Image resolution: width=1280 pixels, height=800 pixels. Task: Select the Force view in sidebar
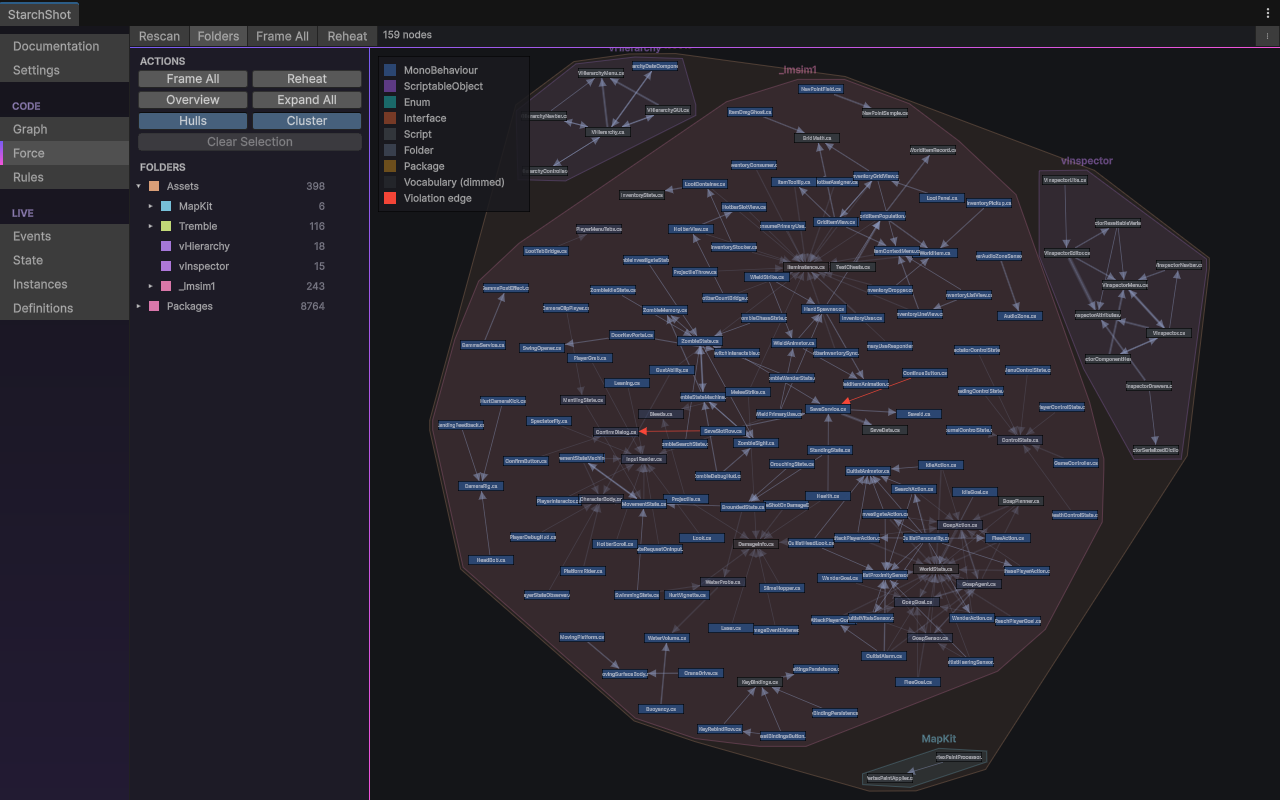(65, 153)
